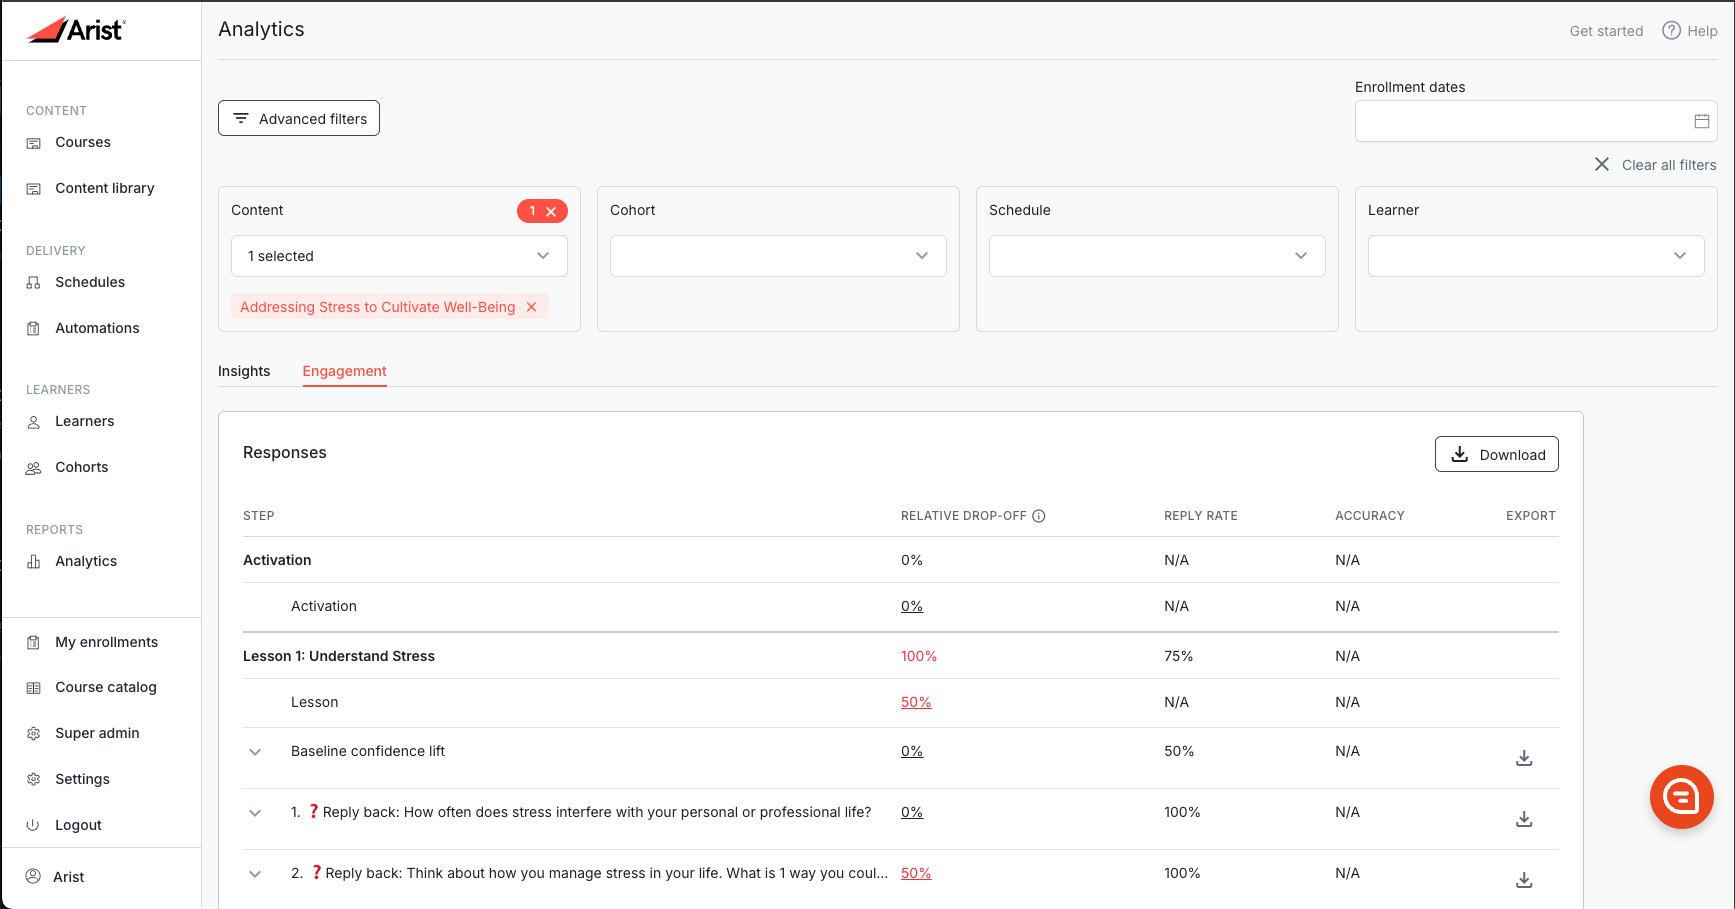Click the Analytics bar chart icon
Image resolution: width=1735 pixels, height=909 pixels.
click(x=33, y=562)
